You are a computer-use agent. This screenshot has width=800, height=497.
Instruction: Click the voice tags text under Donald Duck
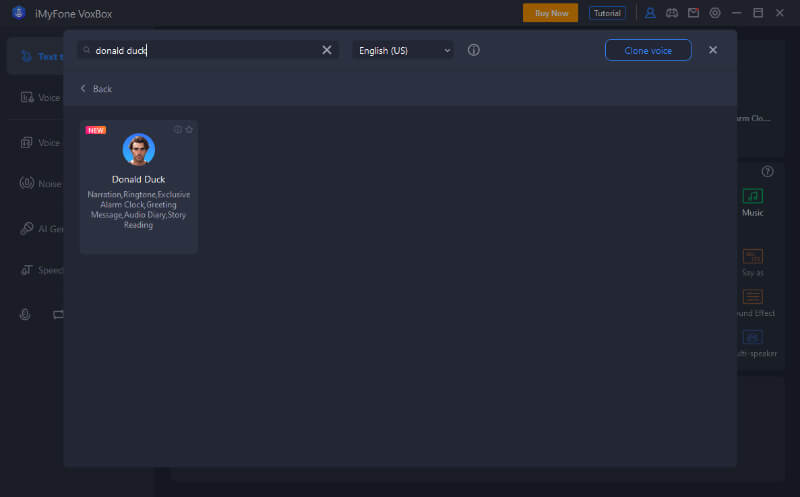(138, 210)
